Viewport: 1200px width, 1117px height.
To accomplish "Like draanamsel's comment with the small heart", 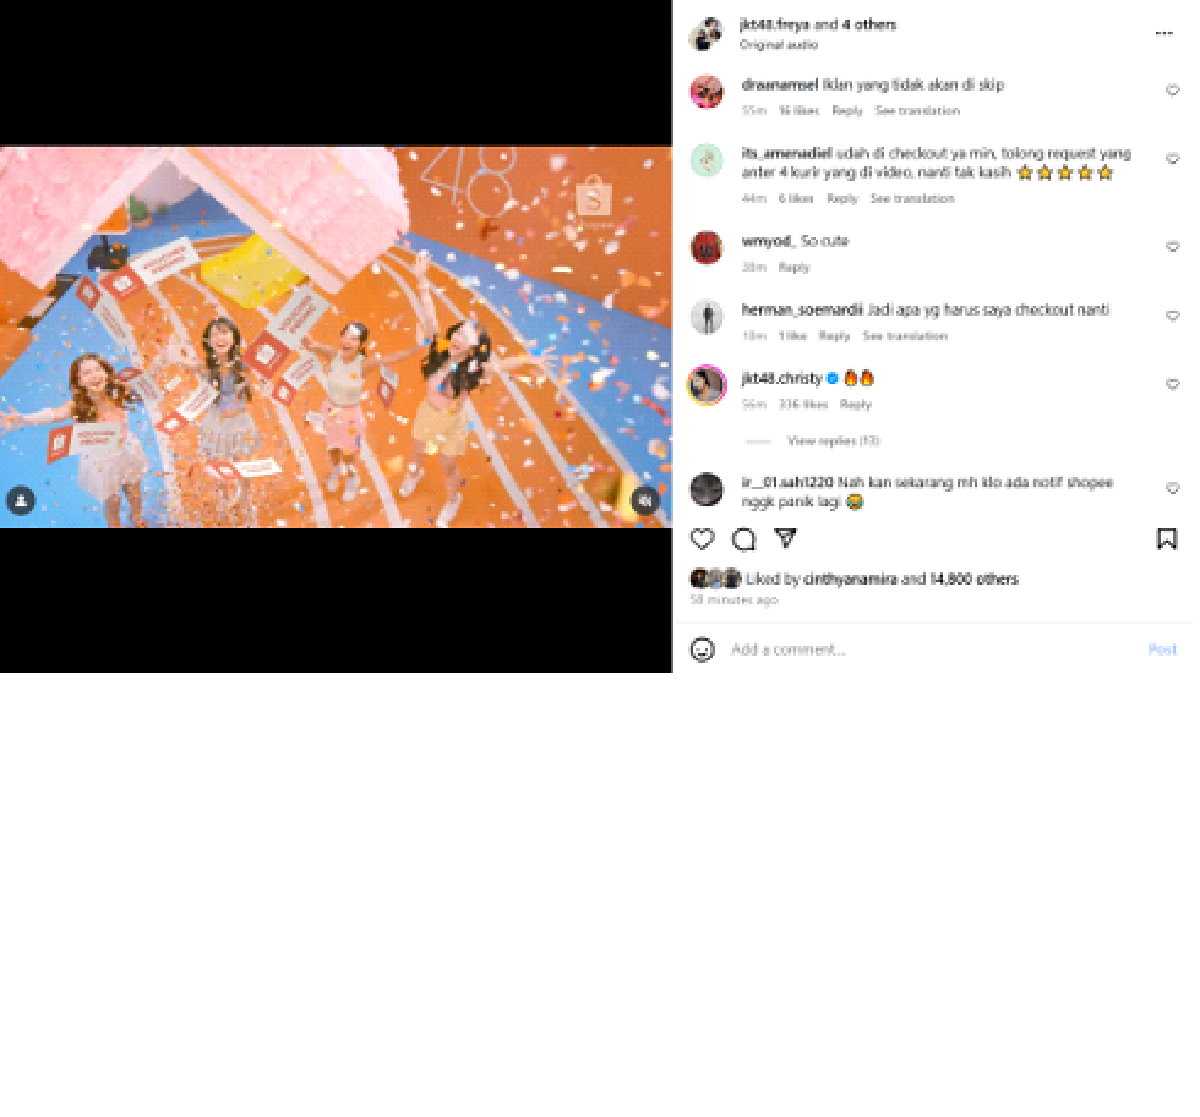I will point(1173,90).
